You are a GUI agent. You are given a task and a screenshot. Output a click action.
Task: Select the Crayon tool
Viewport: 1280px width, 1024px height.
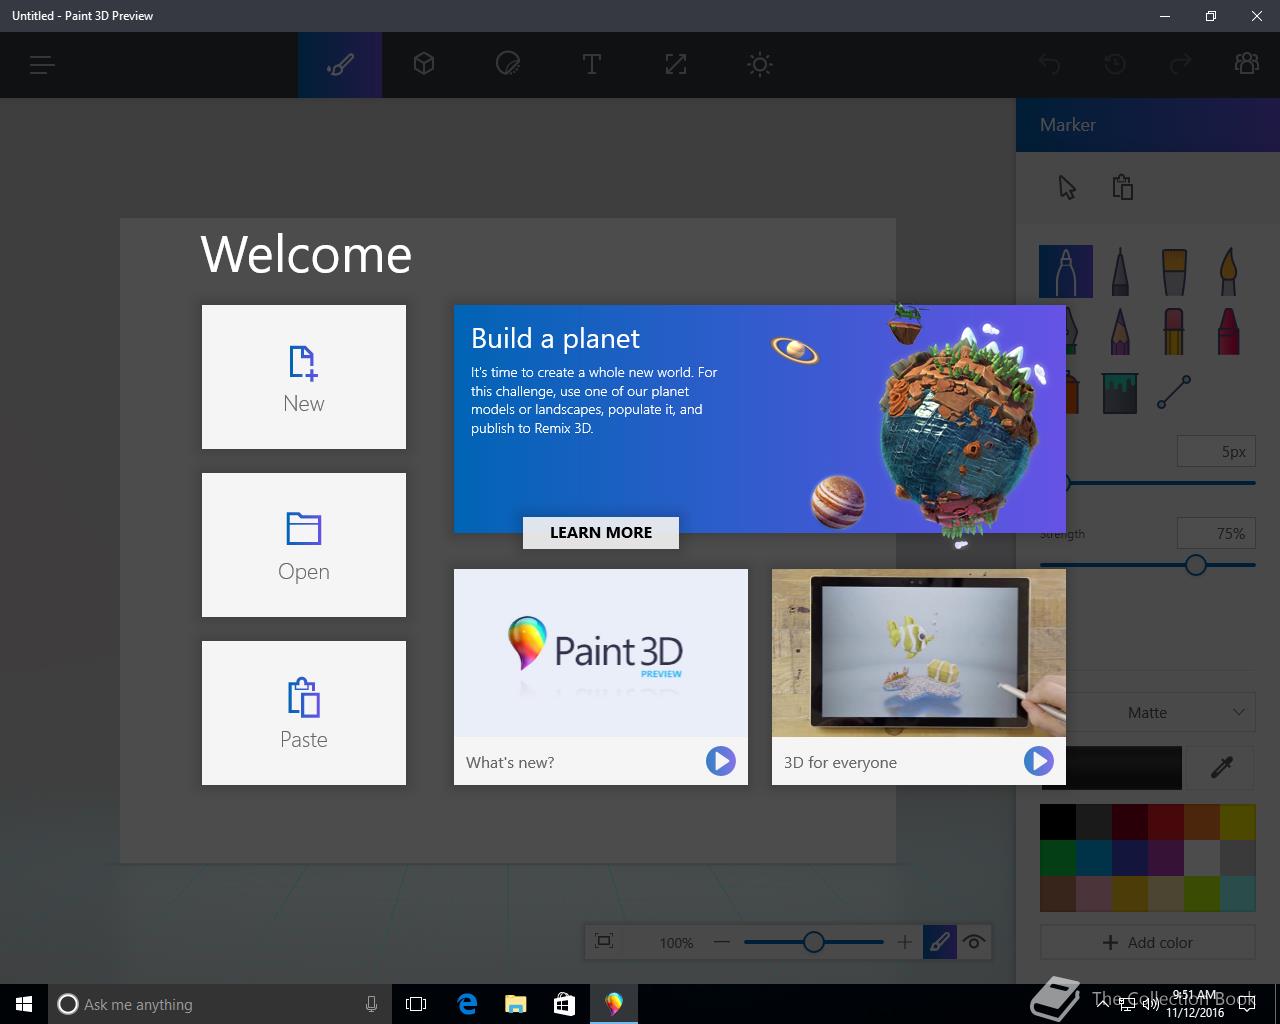(x=1228, y=330)
